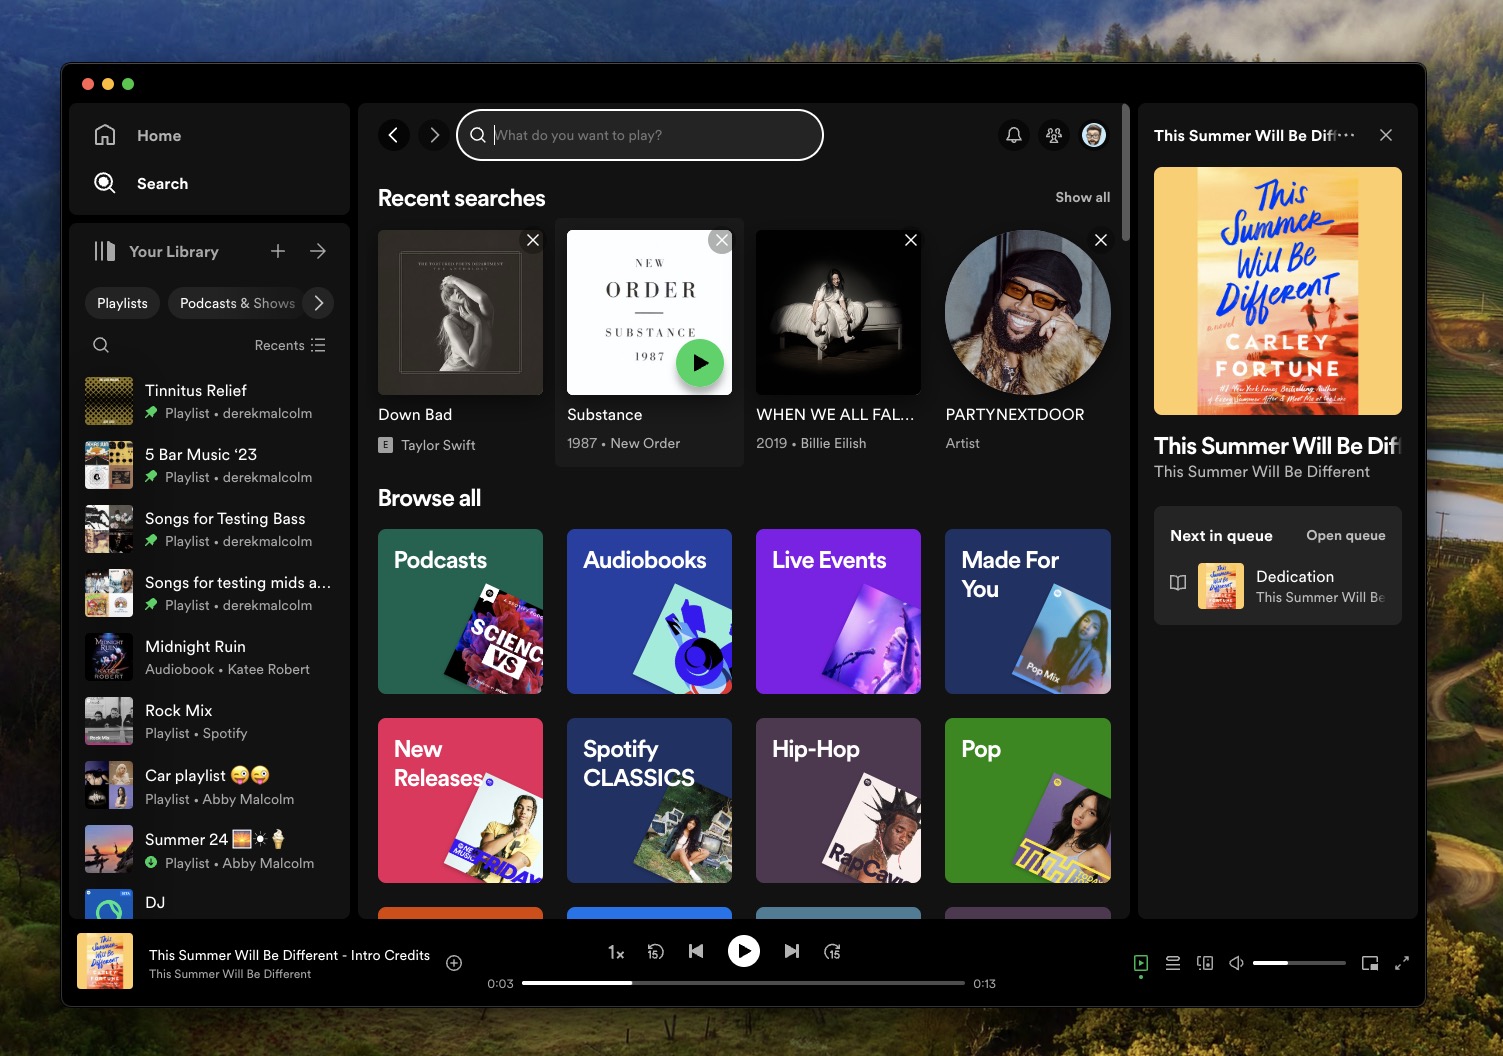Click the main content scrollbar

[1126, 172]
